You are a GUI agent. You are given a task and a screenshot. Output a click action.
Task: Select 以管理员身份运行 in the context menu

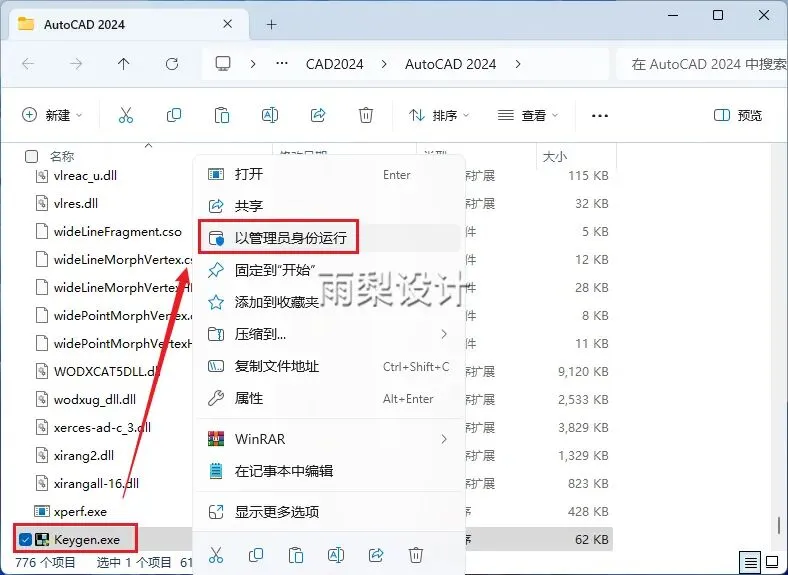click(329, 238)
